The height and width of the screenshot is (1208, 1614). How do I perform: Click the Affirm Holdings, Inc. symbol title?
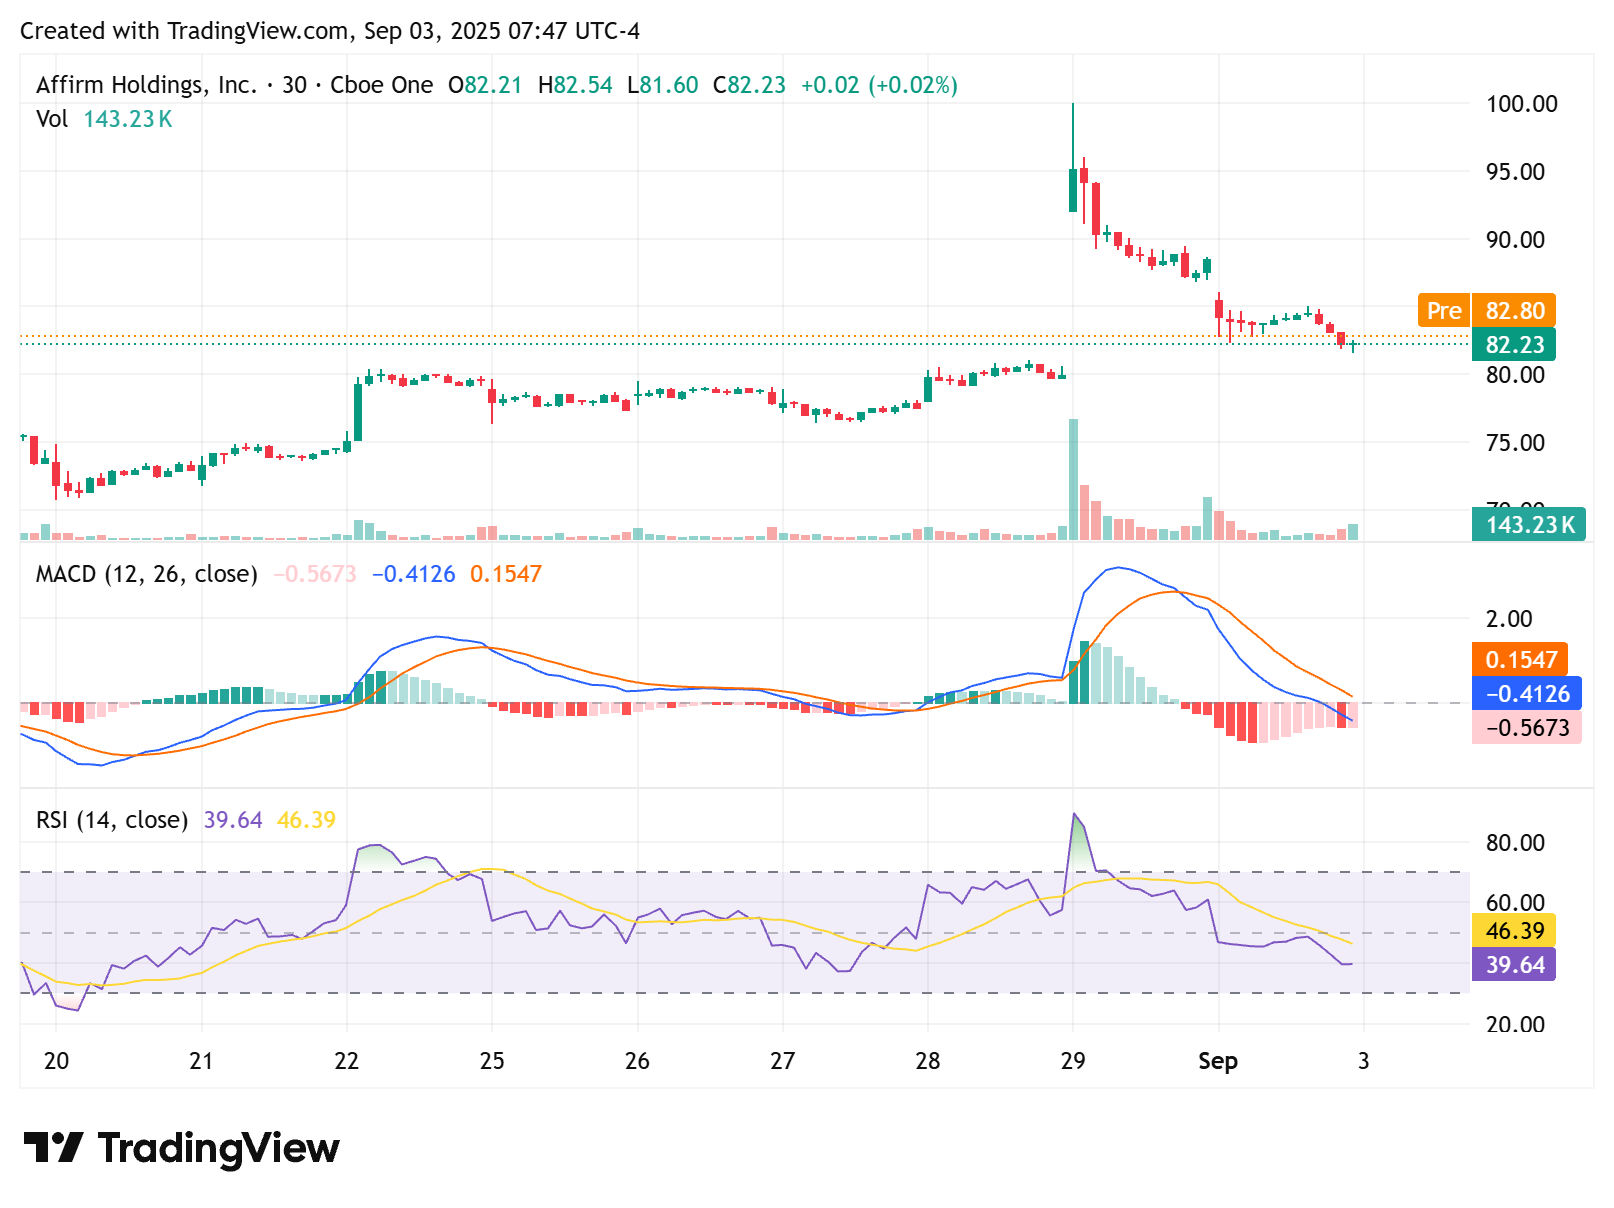(x=146, y=85)
